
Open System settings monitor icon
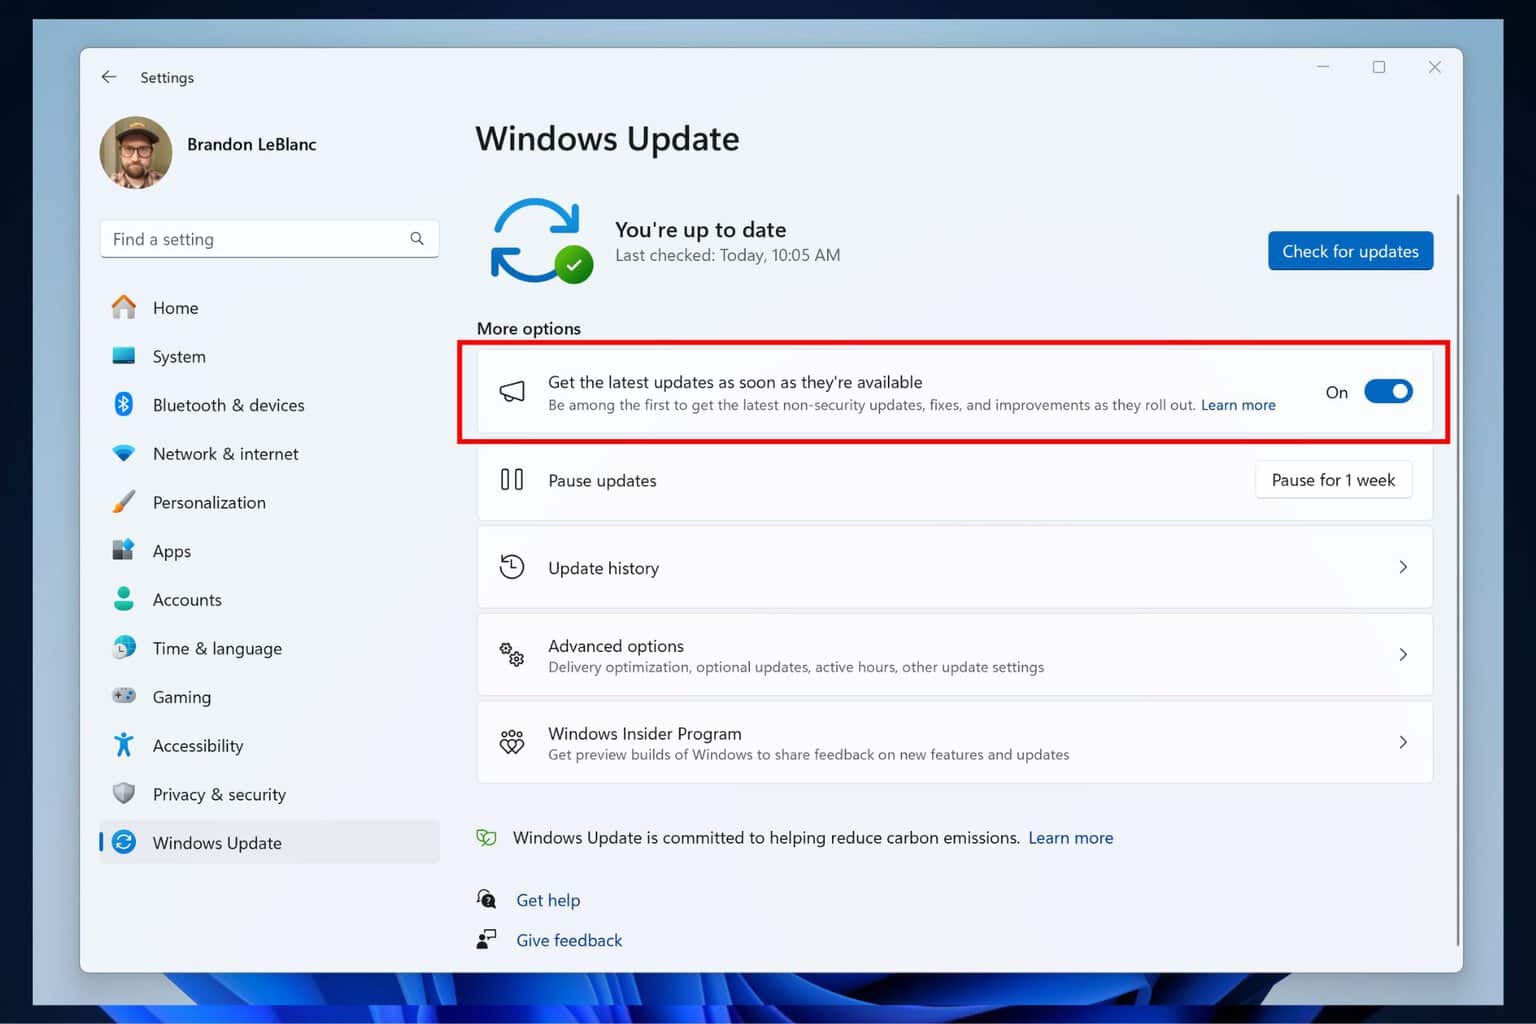coord(124,356)
